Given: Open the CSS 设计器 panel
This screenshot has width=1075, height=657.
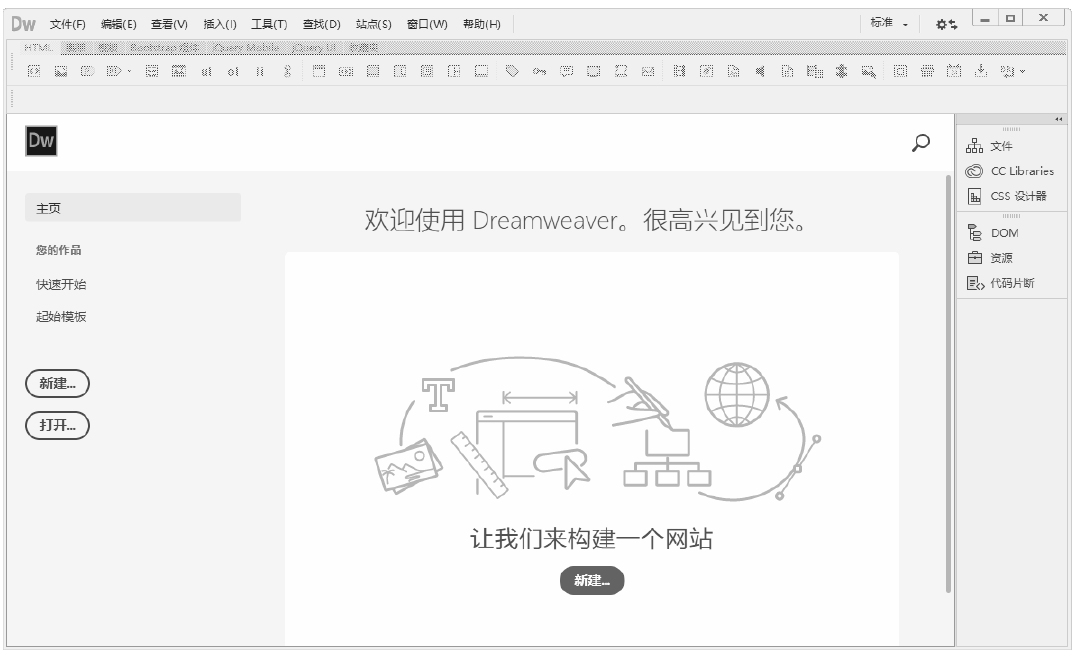Looking at the screenshot, I should [1007, 196].
